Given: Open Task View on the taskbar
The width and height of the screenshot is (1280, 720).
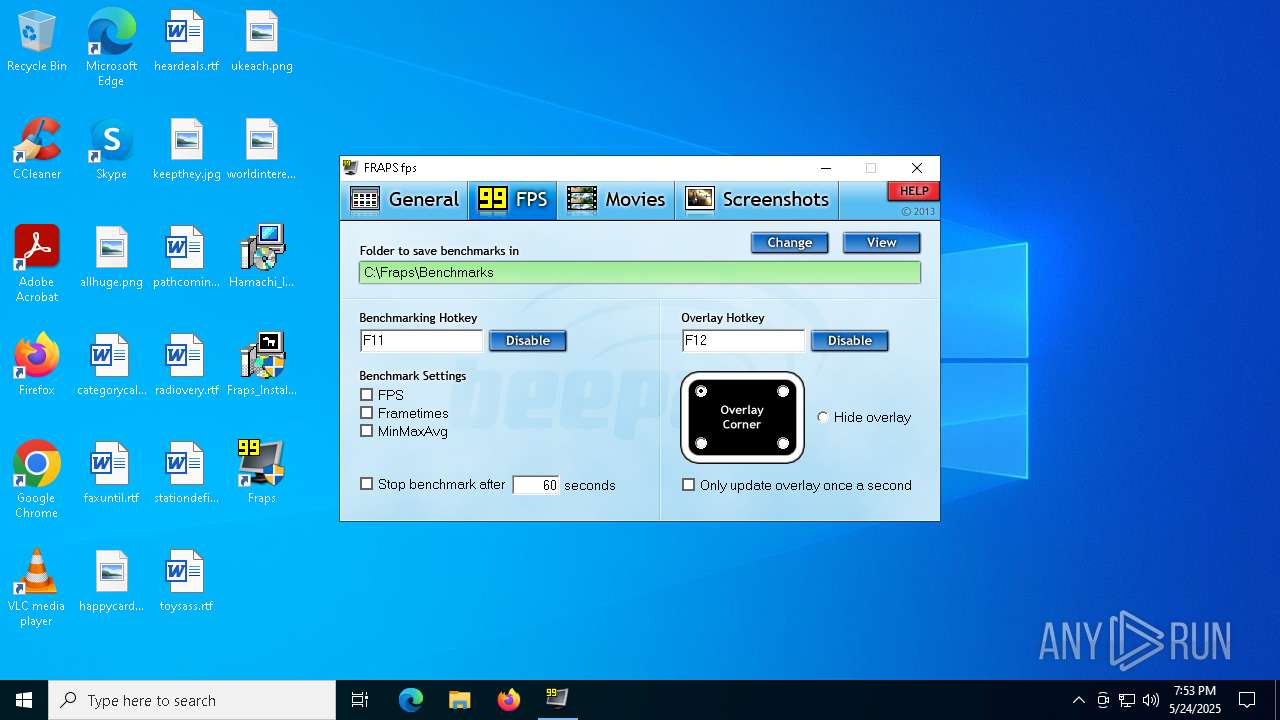Looking at the screenshot, I should (x=360, y=700).
